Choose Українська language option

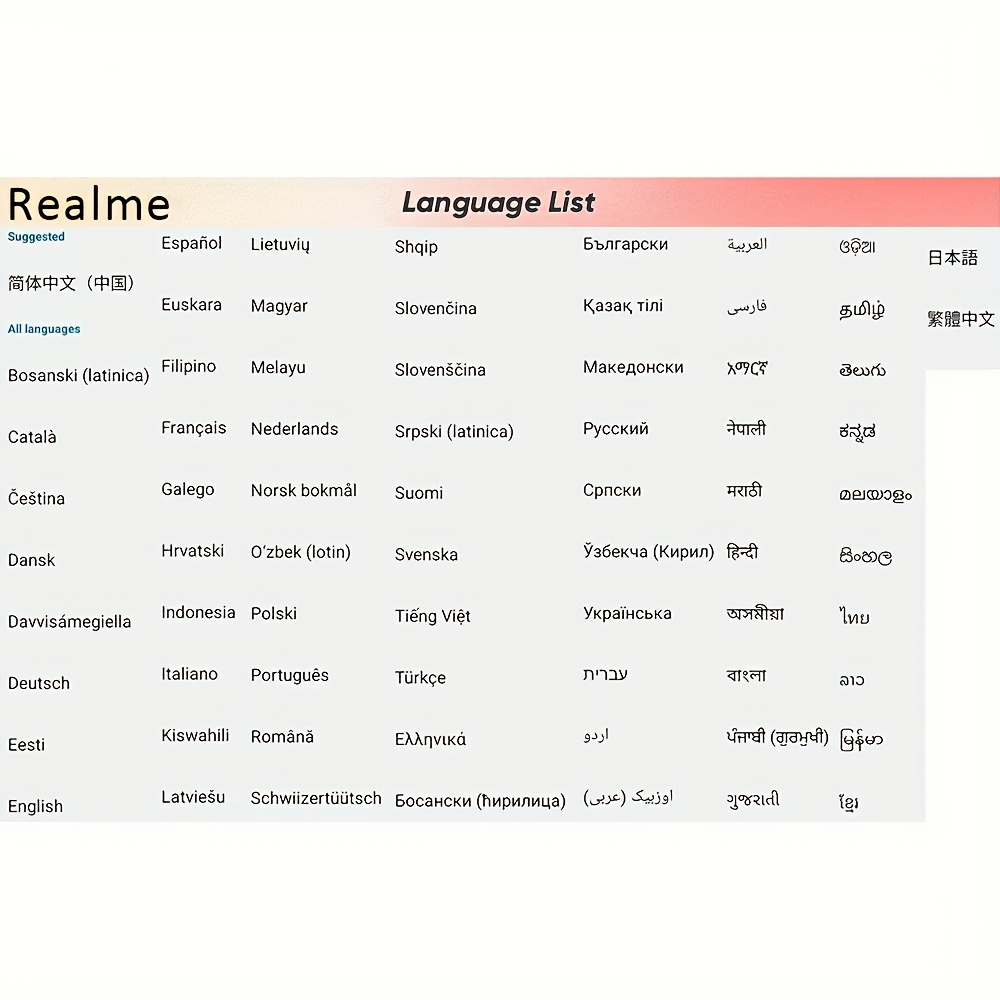tap(627, 613)
